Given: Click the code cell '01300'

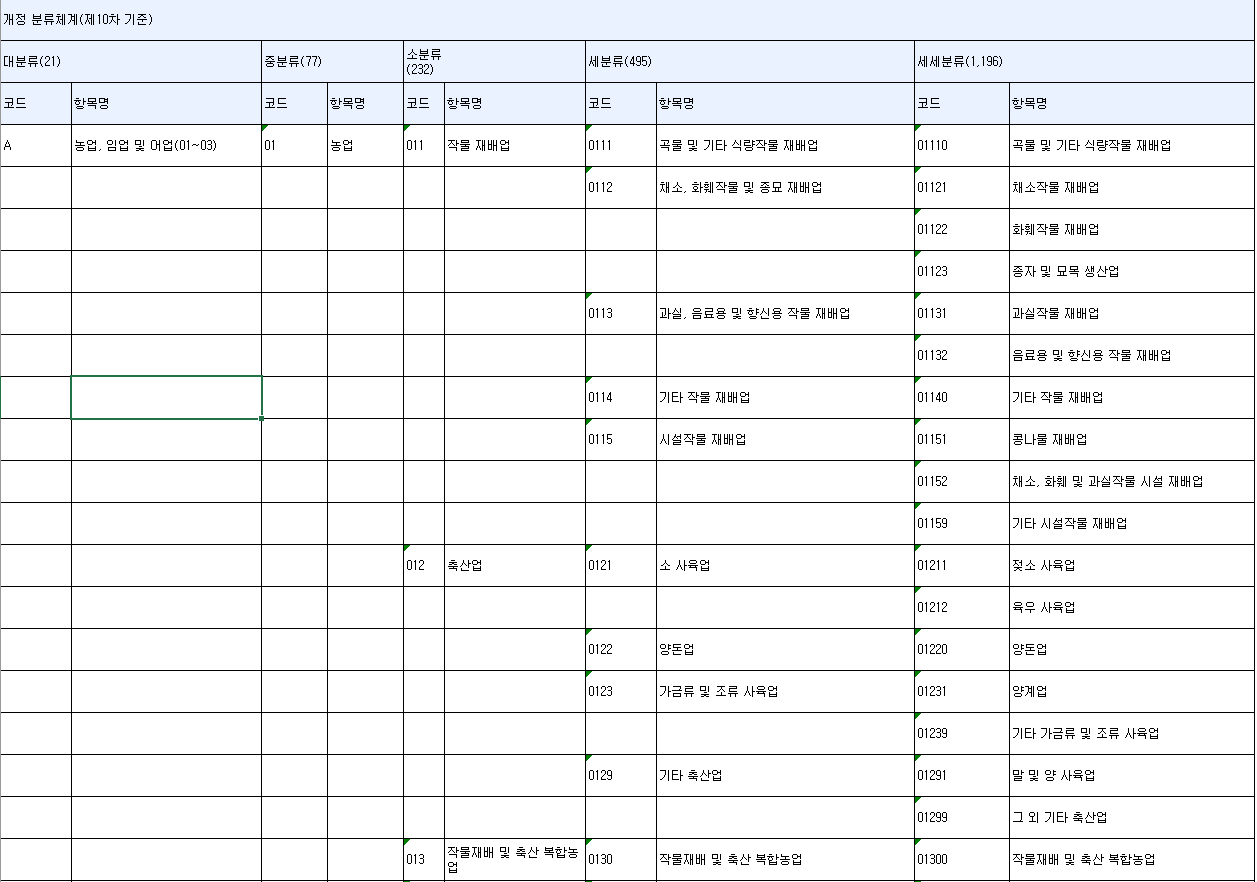Looking at the screenshot, I should click(x=962, y=859).
